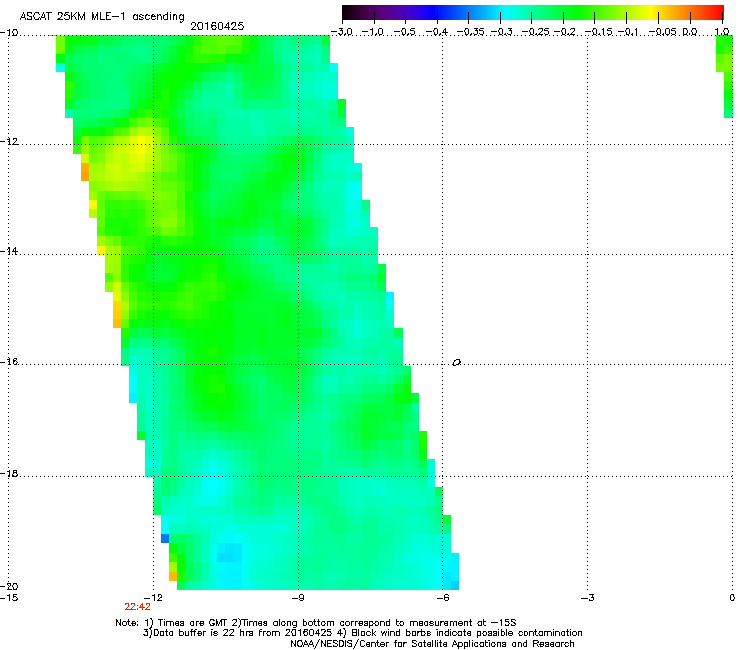Click latitude axis label -20
This screenshot has width=740, height=650.
[x=9, y=586]
